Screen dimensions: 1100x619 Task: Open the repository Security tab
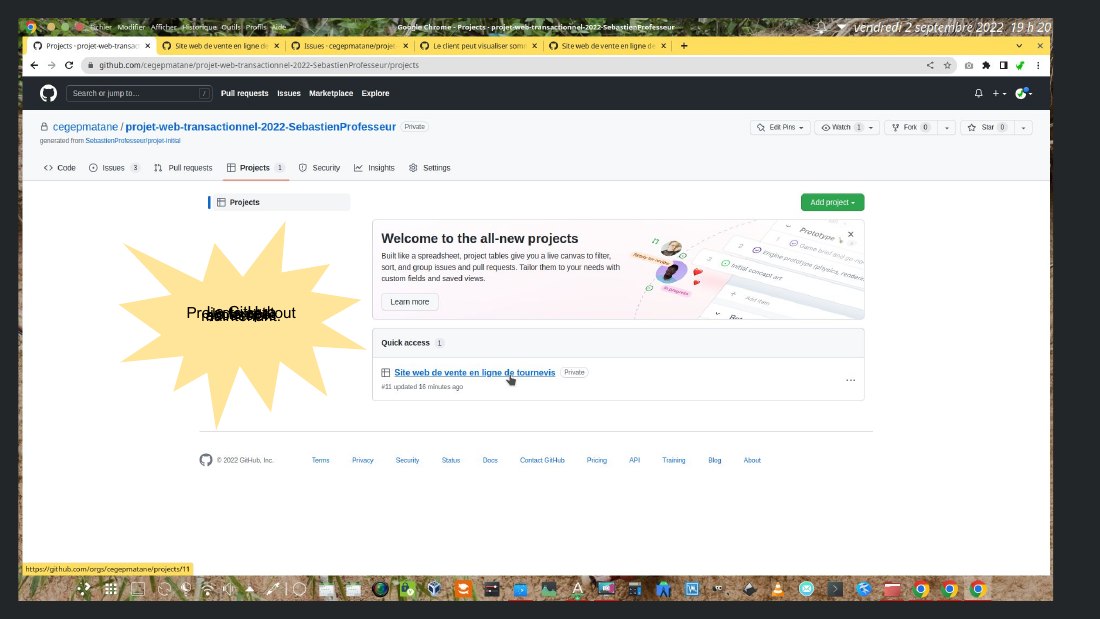pos(319,168)
